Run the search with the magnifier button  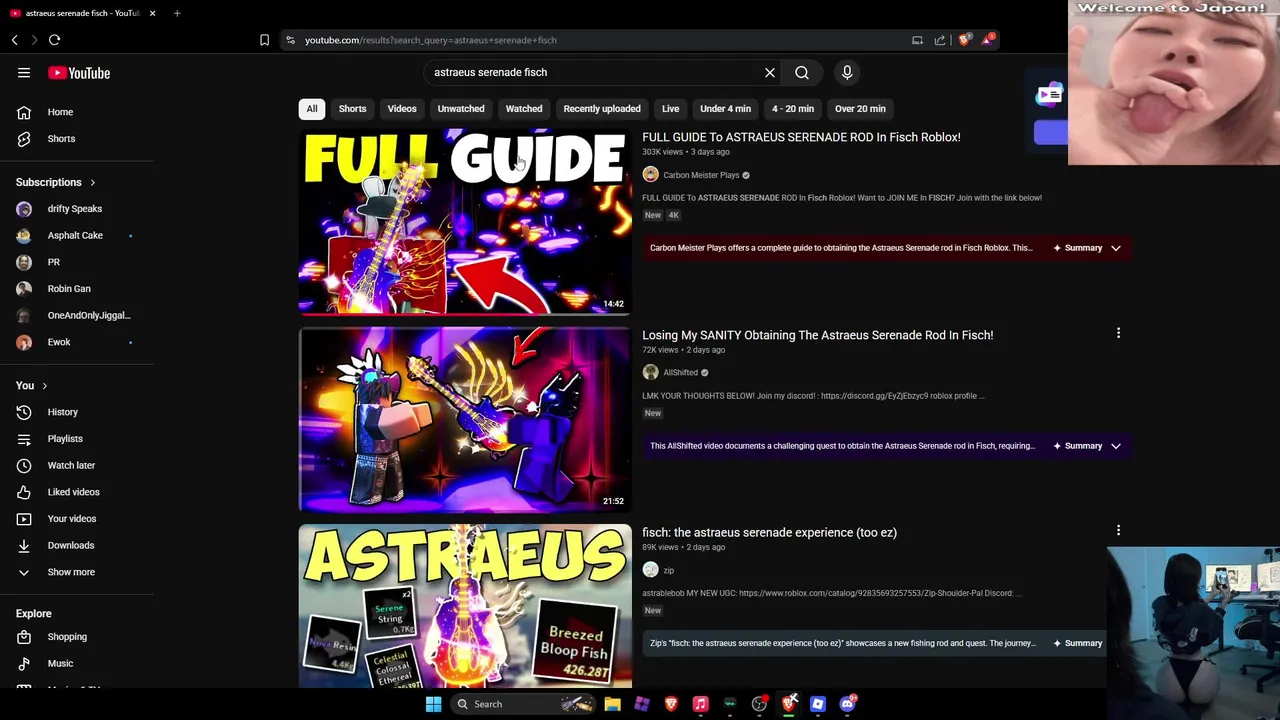pos(802,72)
